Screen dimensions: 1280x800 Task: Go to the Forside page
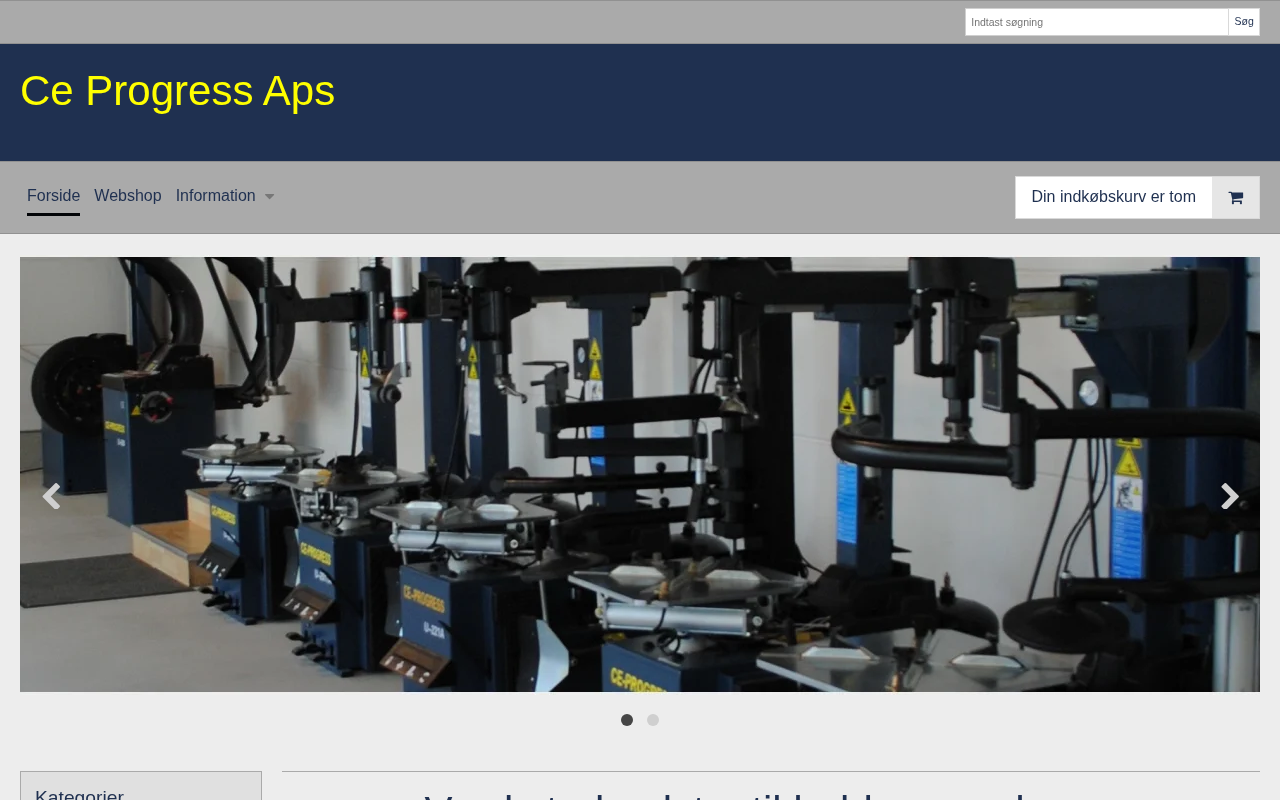click(53, 196)
